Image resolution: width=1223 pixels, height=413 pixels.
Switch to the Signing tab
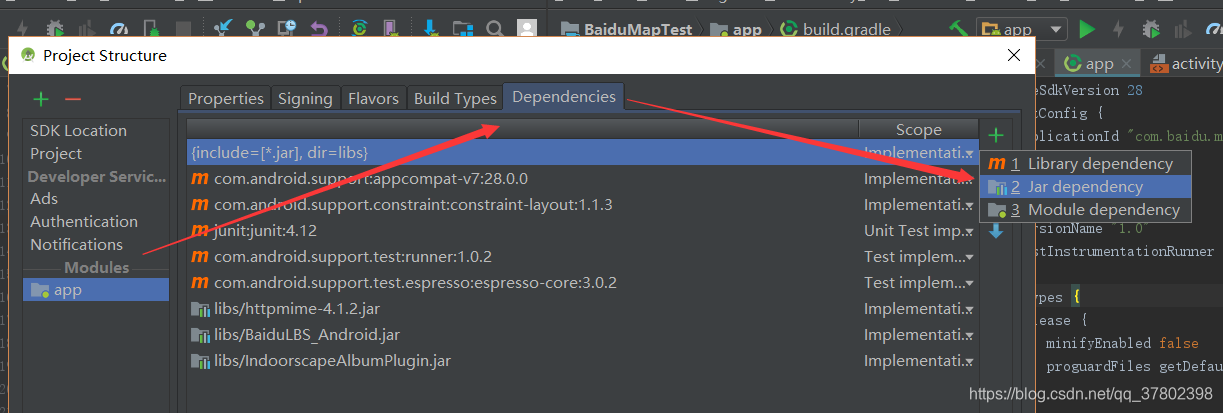pyautogui.click(x=305, y=98)
